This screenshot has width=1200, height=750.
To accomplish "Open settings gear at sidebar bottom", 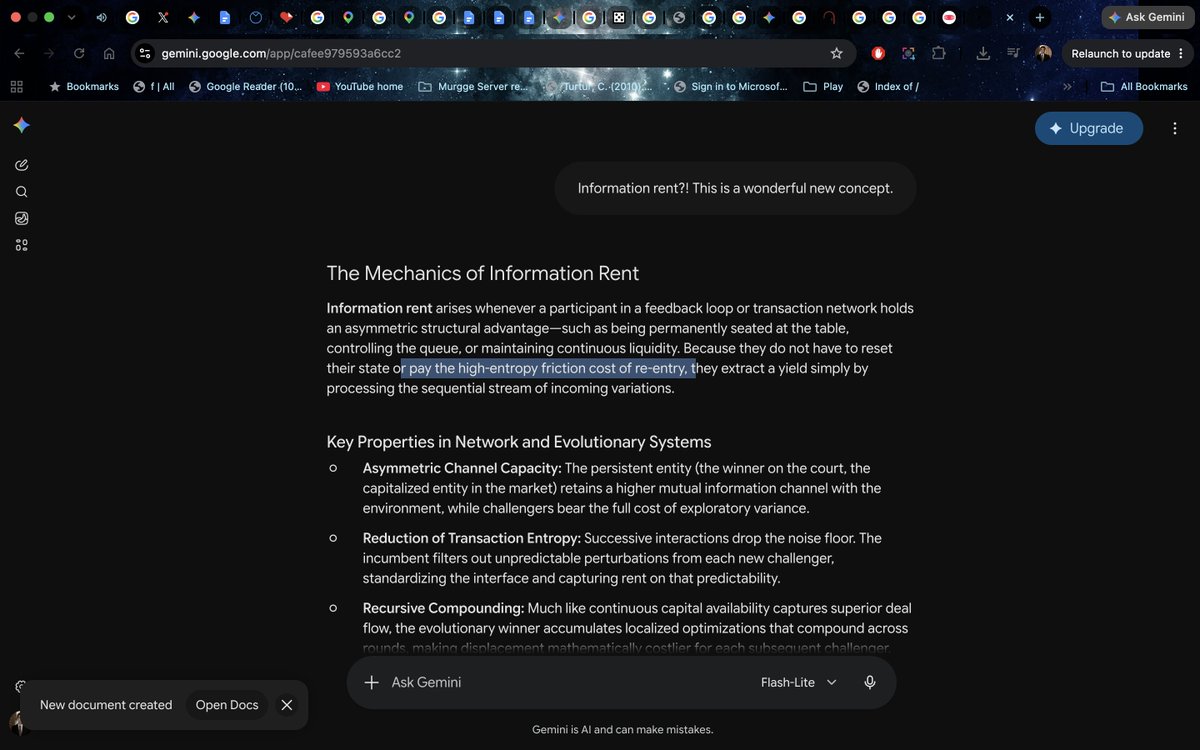I will pyautogui.click(x=20, y=687).
